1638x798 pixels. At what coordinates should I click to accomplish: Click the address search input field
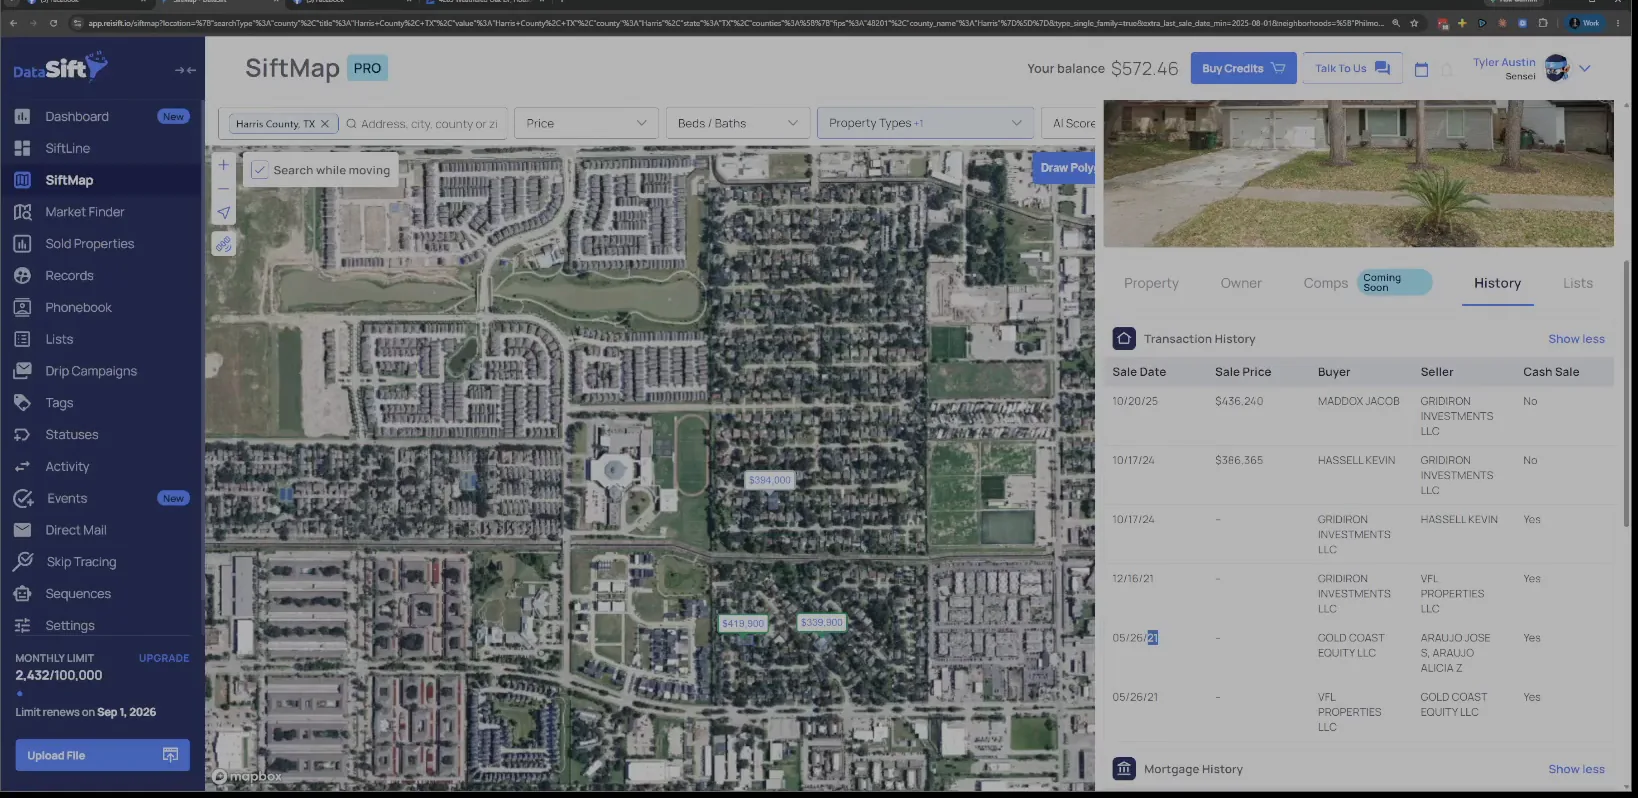point(427,124)
